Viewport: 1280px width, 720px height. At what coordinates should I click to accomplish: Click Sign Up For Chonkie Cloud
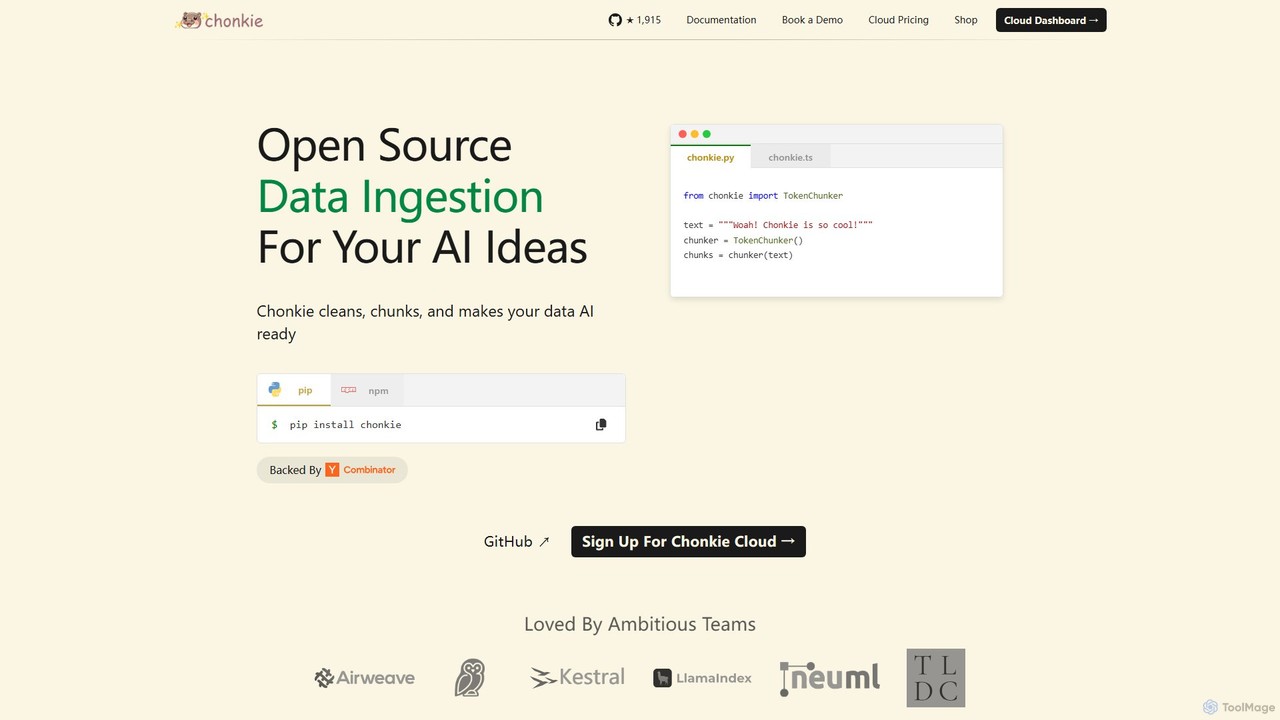[688, 541]
